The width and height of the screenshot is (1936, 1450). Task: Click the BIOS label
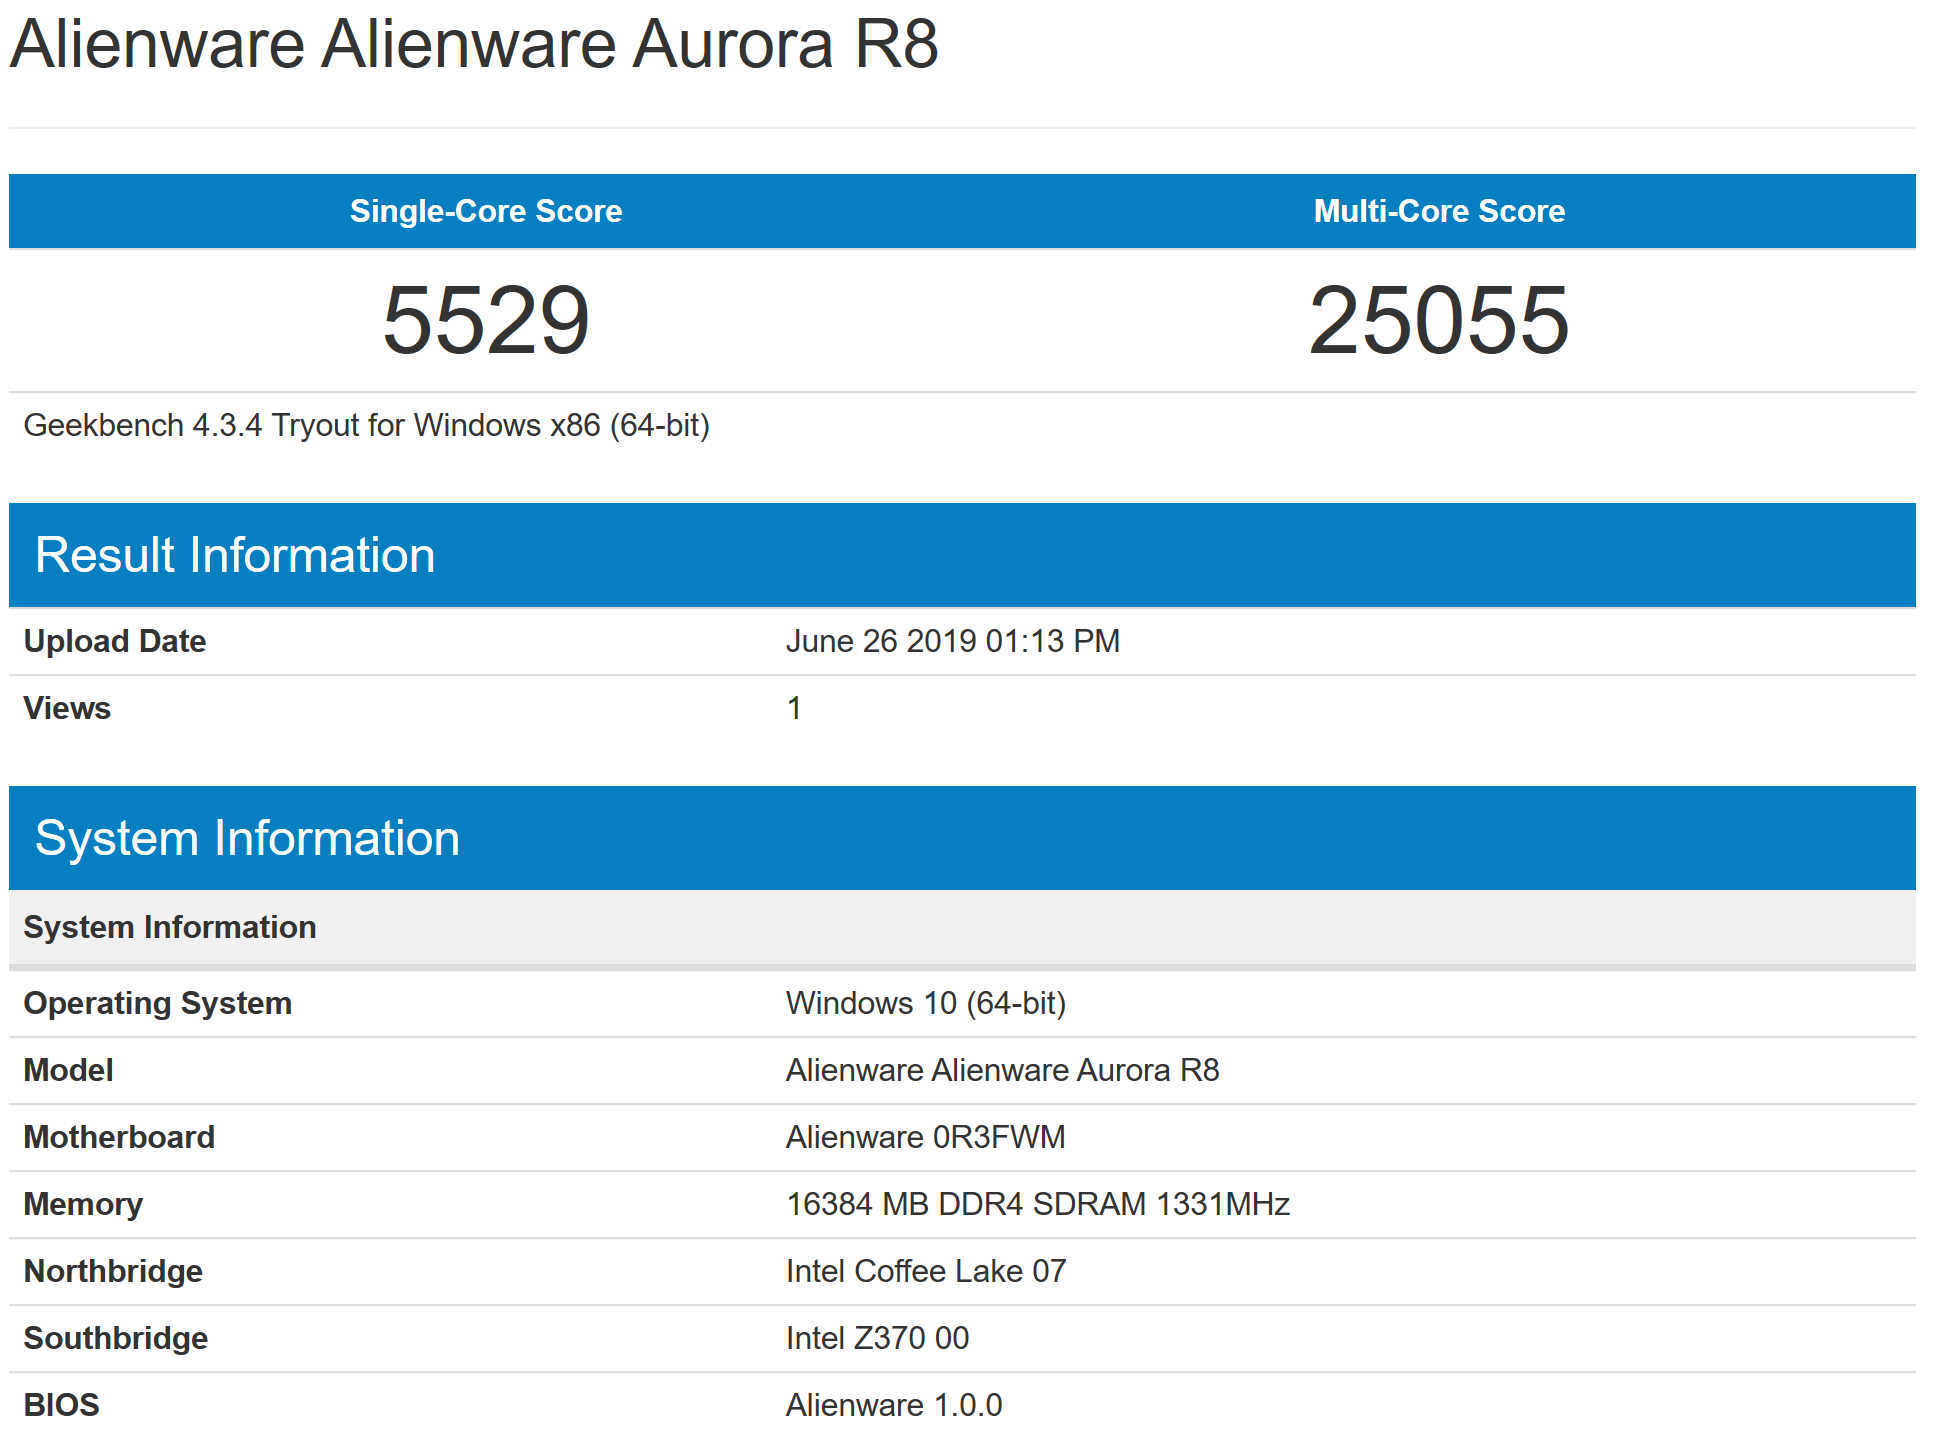(x=62, y=1405)
